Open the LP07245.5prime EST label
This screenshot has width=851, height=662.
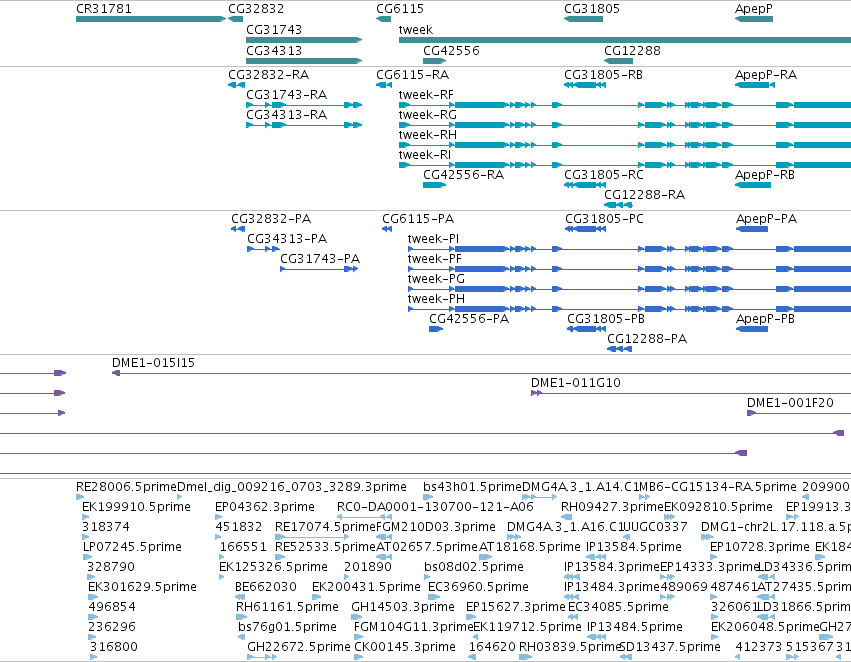pyautogui.click(x=132, y=547)
